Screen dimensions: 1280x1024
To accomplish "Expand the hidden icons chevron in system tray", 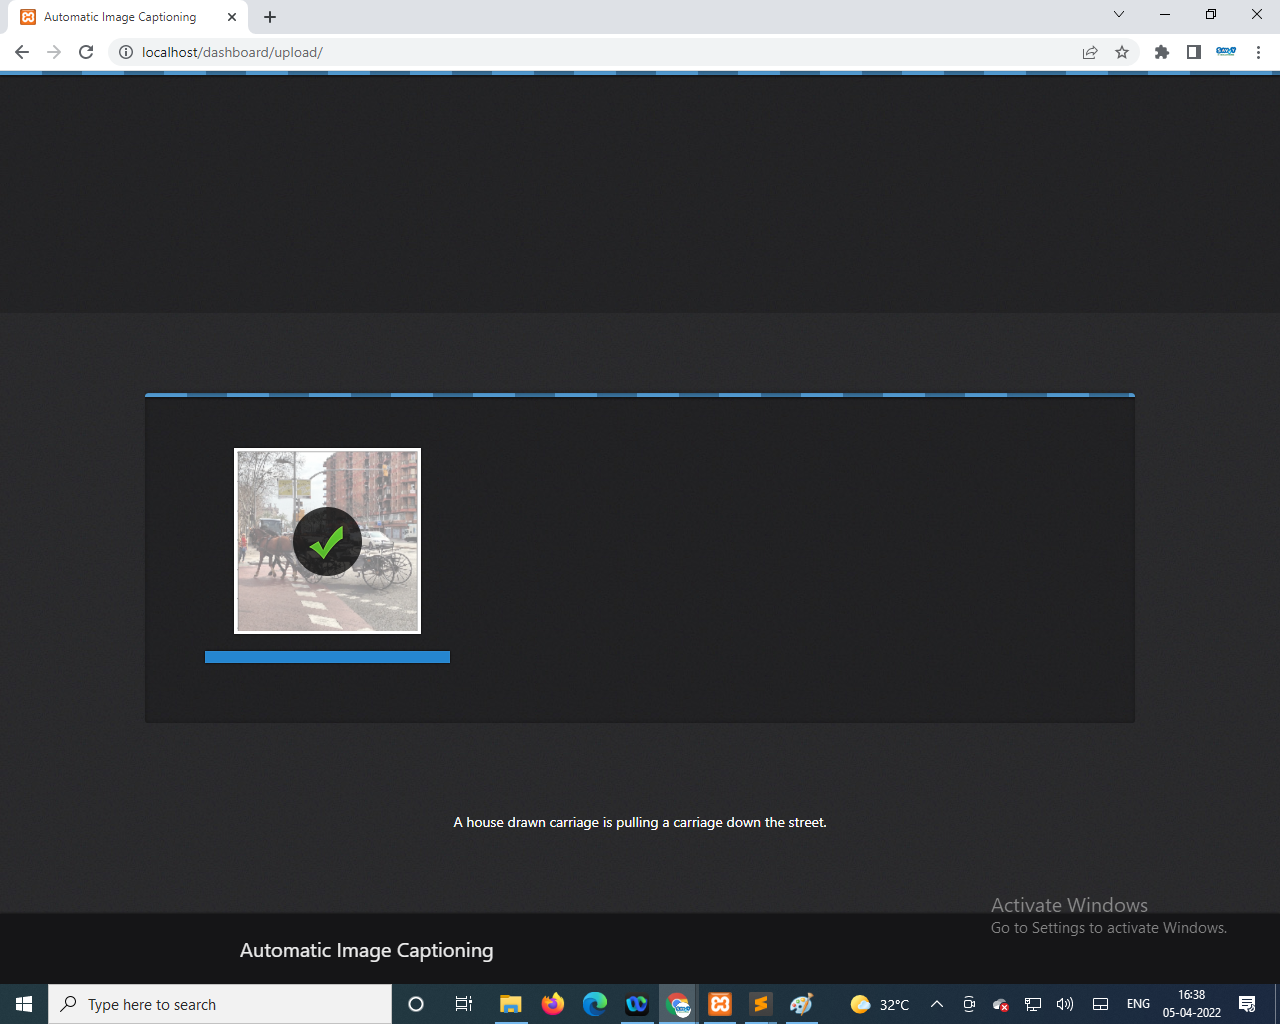I will 936,1004.
